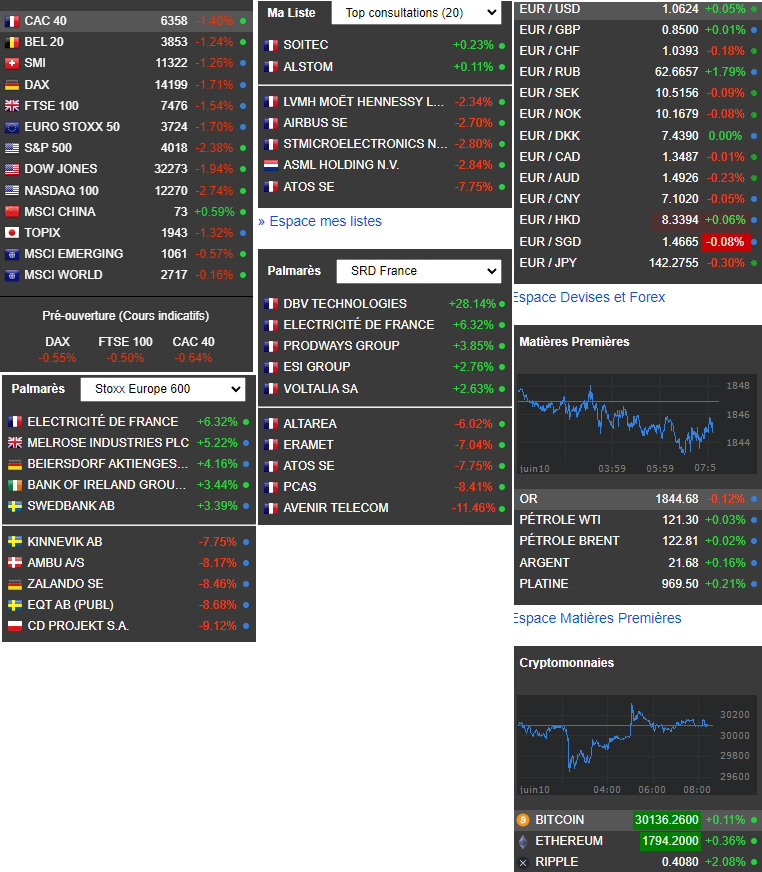Screen dimensions: 762x872
Task: Click STMICROELECTRONICS N... row
Action: pyautogui.click(x=385, y=144)
